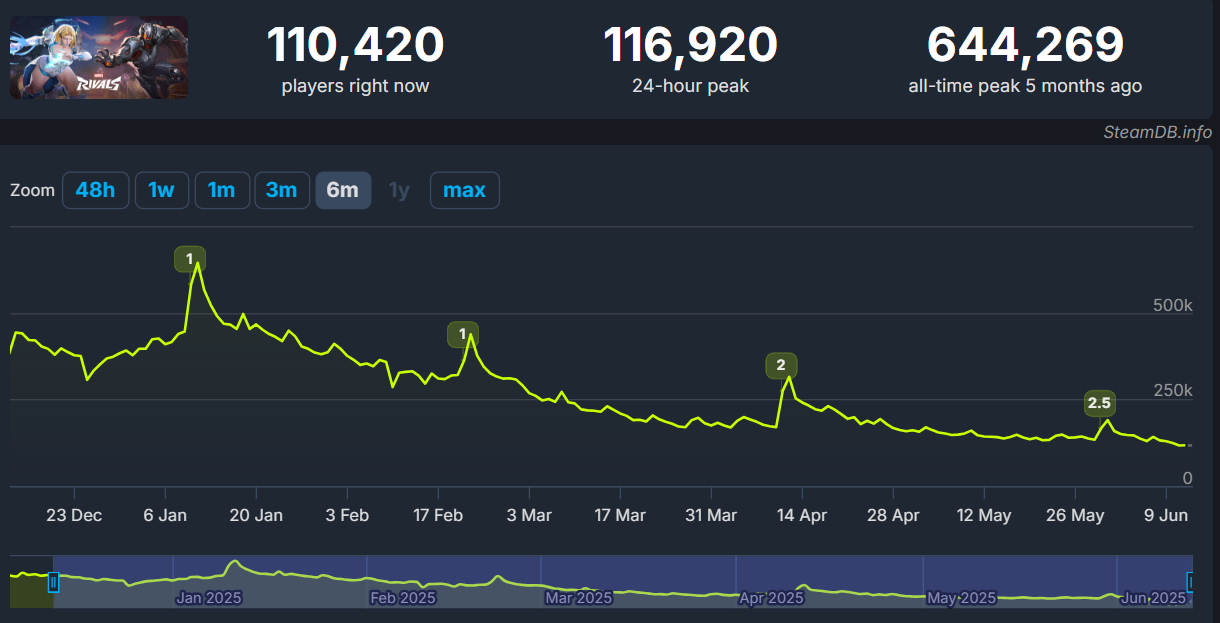This screenshot has height=623, width=1220.
Task: Select the 48h zoom range
Action: tap(95, 190)
